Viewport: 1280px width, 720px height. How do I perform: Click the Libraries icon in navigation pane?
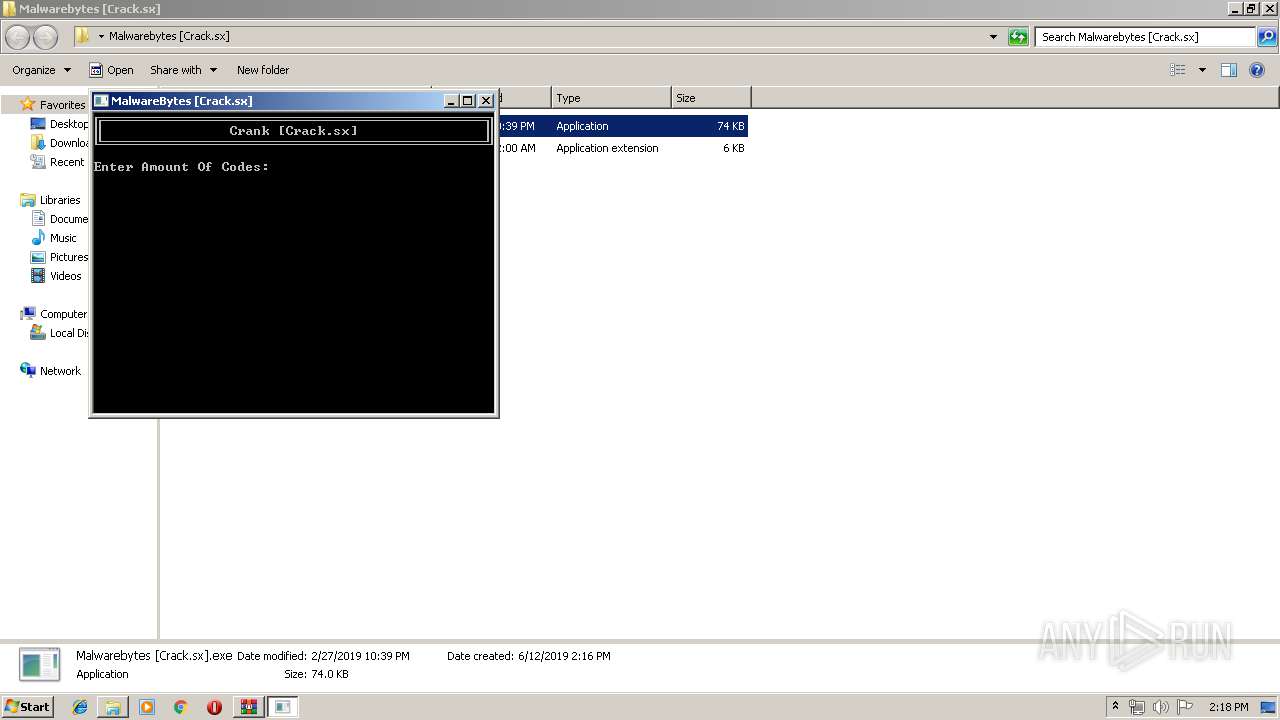point(28,200)
